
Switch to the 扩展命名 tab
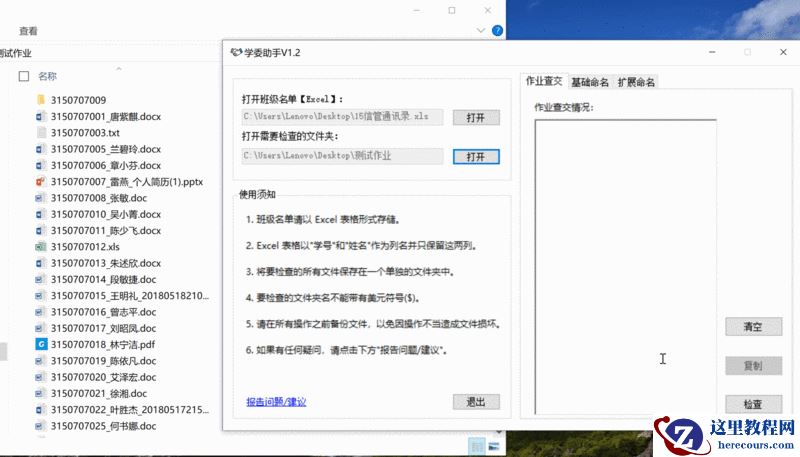[636, 82]
